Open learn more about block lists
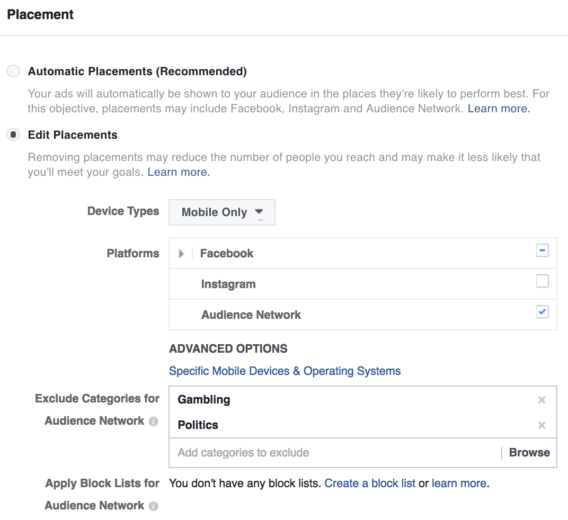This screenshot has height=520, width=568. click(x=459, y=483)
